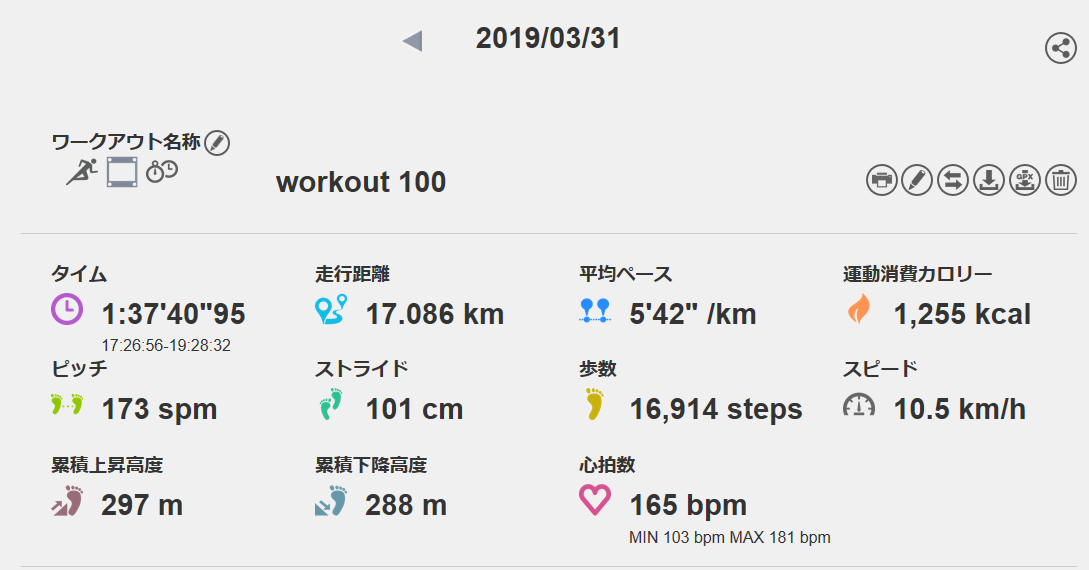Click the speedometer icon
The height and width of the screenshot is (570, 1089).
point(858,405)
